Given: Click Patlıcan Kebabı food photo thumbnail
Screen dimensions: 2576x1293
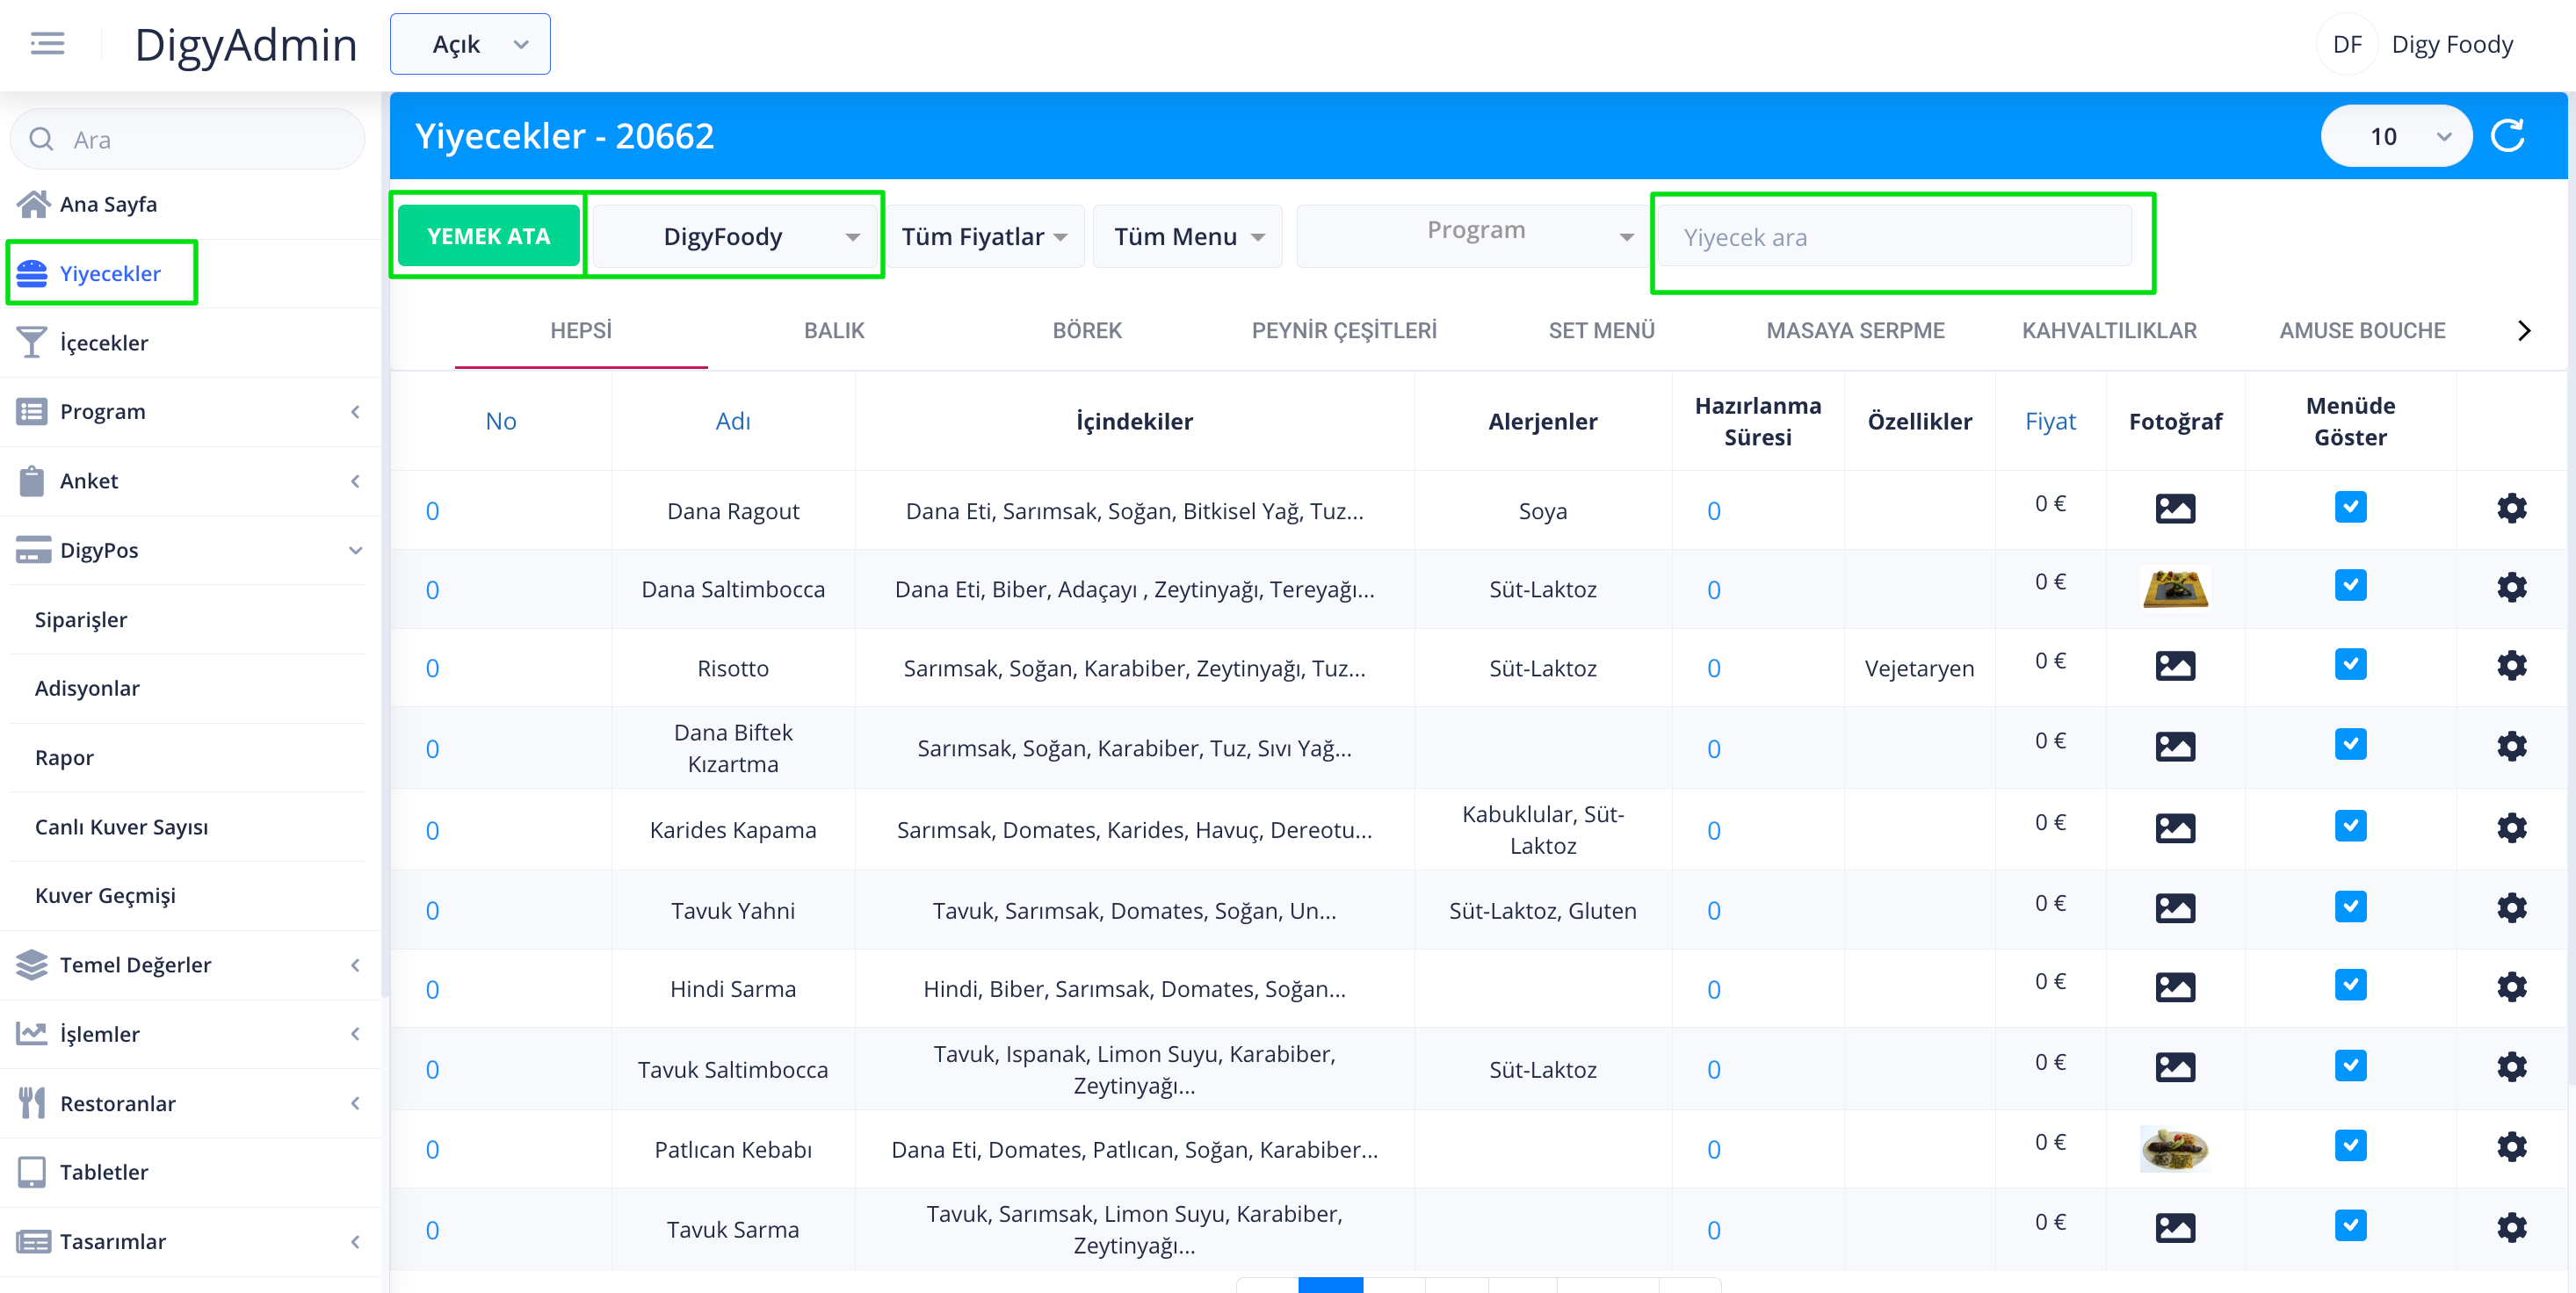Looking at the screenshot, I should 2175,1149.
